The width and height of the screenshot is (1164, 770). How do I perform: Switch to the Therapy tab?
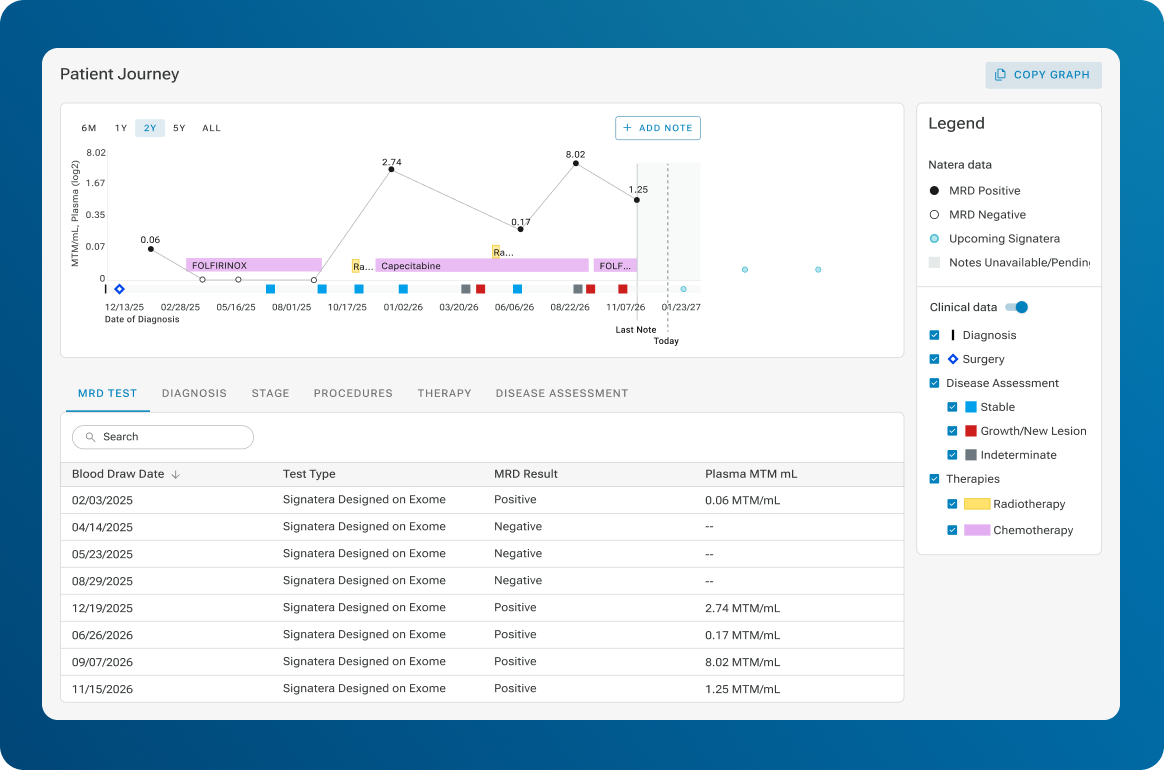(x=444, y=393)
